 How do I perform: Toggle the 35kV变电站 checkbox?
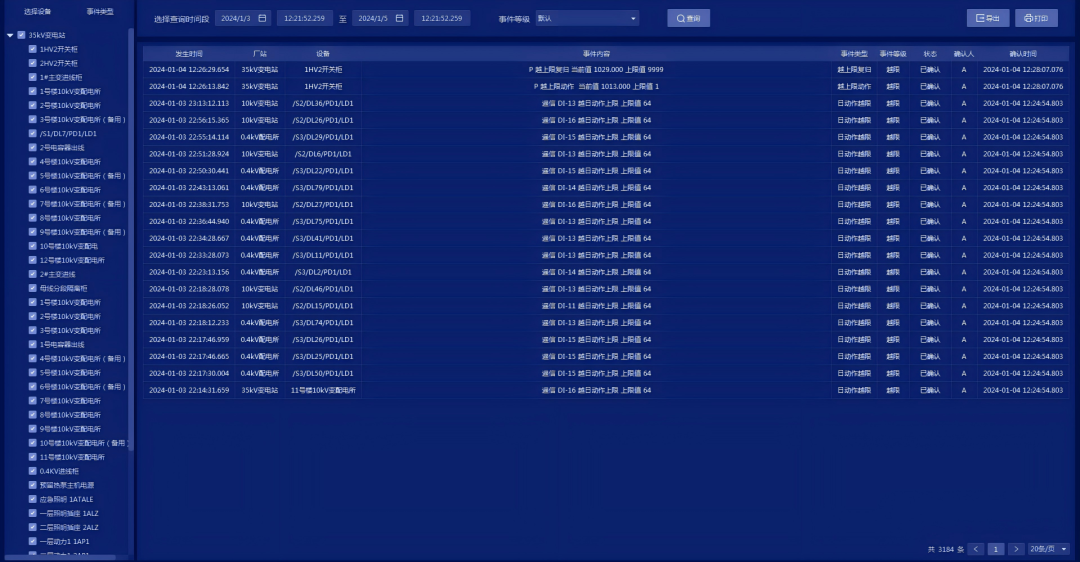[x=21, y=35]
